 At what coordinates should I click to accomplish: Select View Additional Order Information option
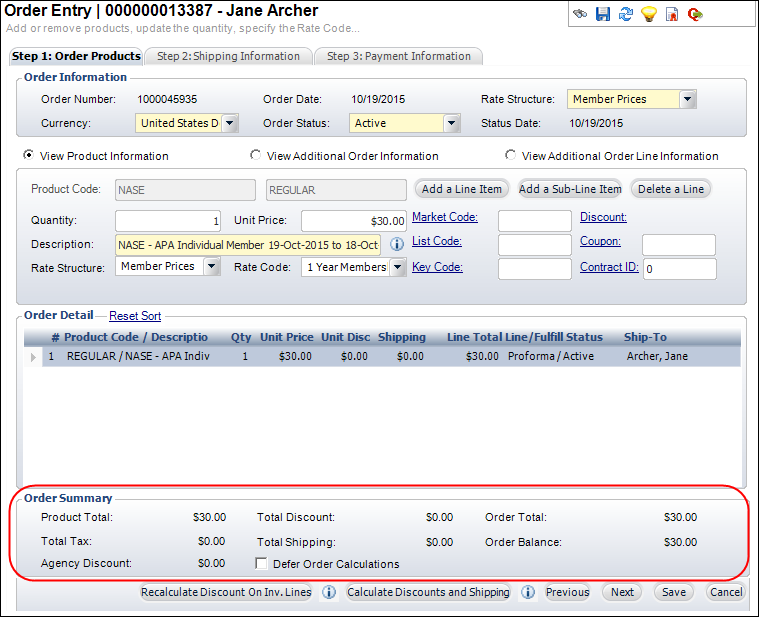pyautogui.click(x=255, y=155)
